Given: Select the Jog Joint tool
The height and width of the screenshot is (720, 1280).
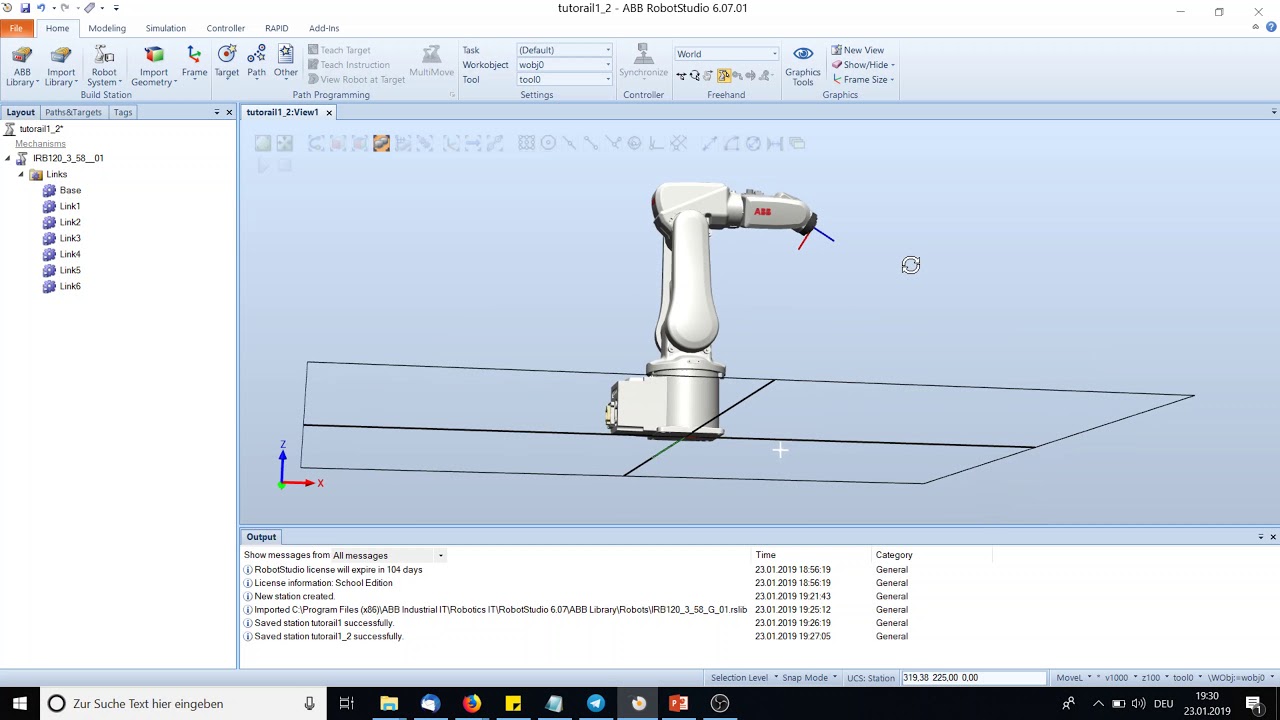Looking at the screenshot, I should 708,76.
